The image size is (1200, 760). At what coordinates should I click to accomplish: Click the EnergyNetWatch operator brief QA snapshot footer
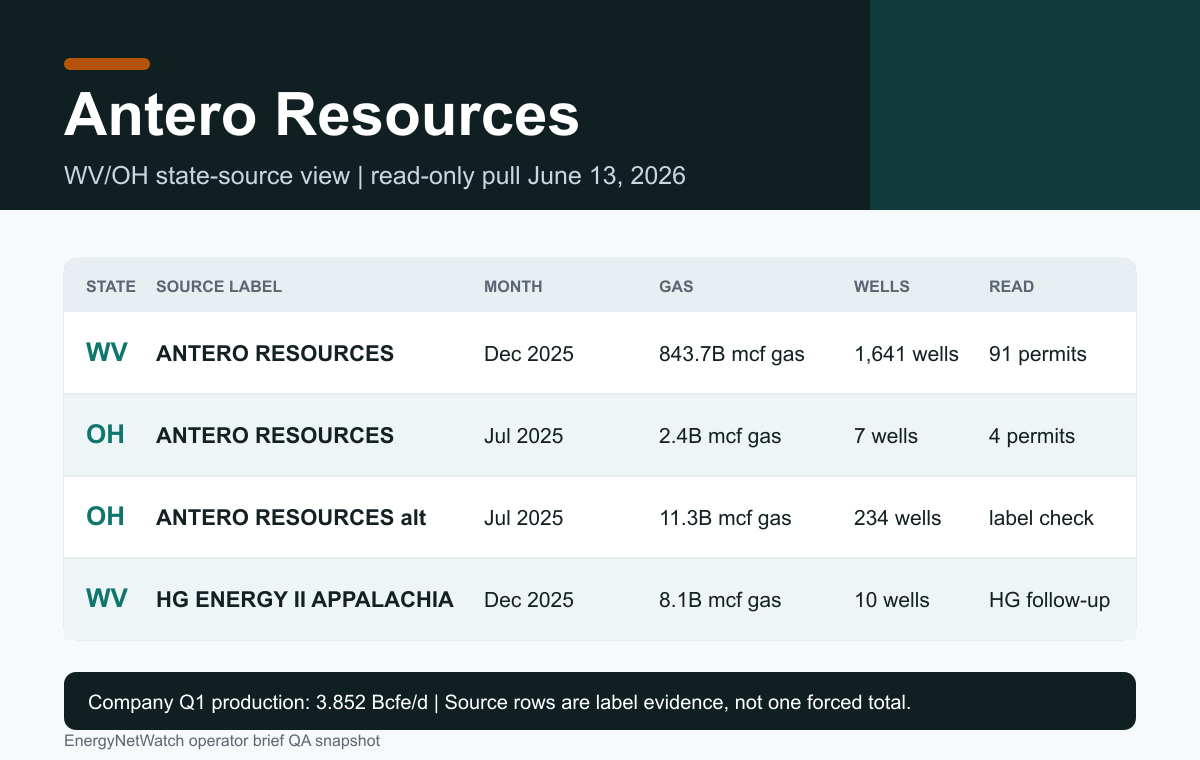click(222, 741)
